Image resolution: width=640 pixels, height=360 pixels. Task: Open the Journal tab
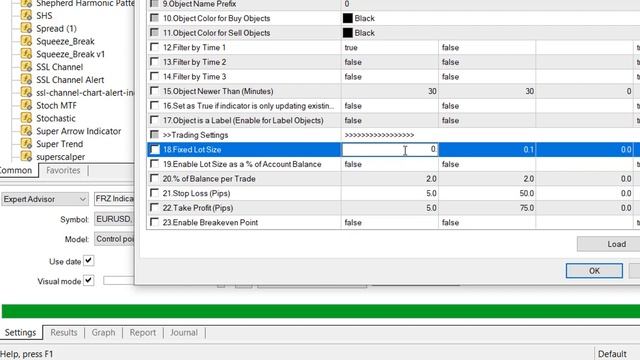pyautogui.click(x=184, y=333)
